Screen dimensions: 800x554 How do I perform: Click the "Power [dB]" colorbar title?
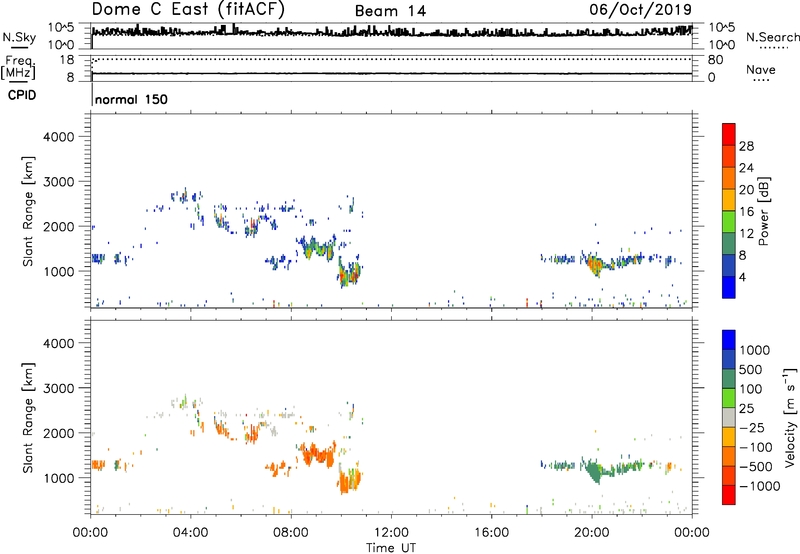click(x=764, y=212)
